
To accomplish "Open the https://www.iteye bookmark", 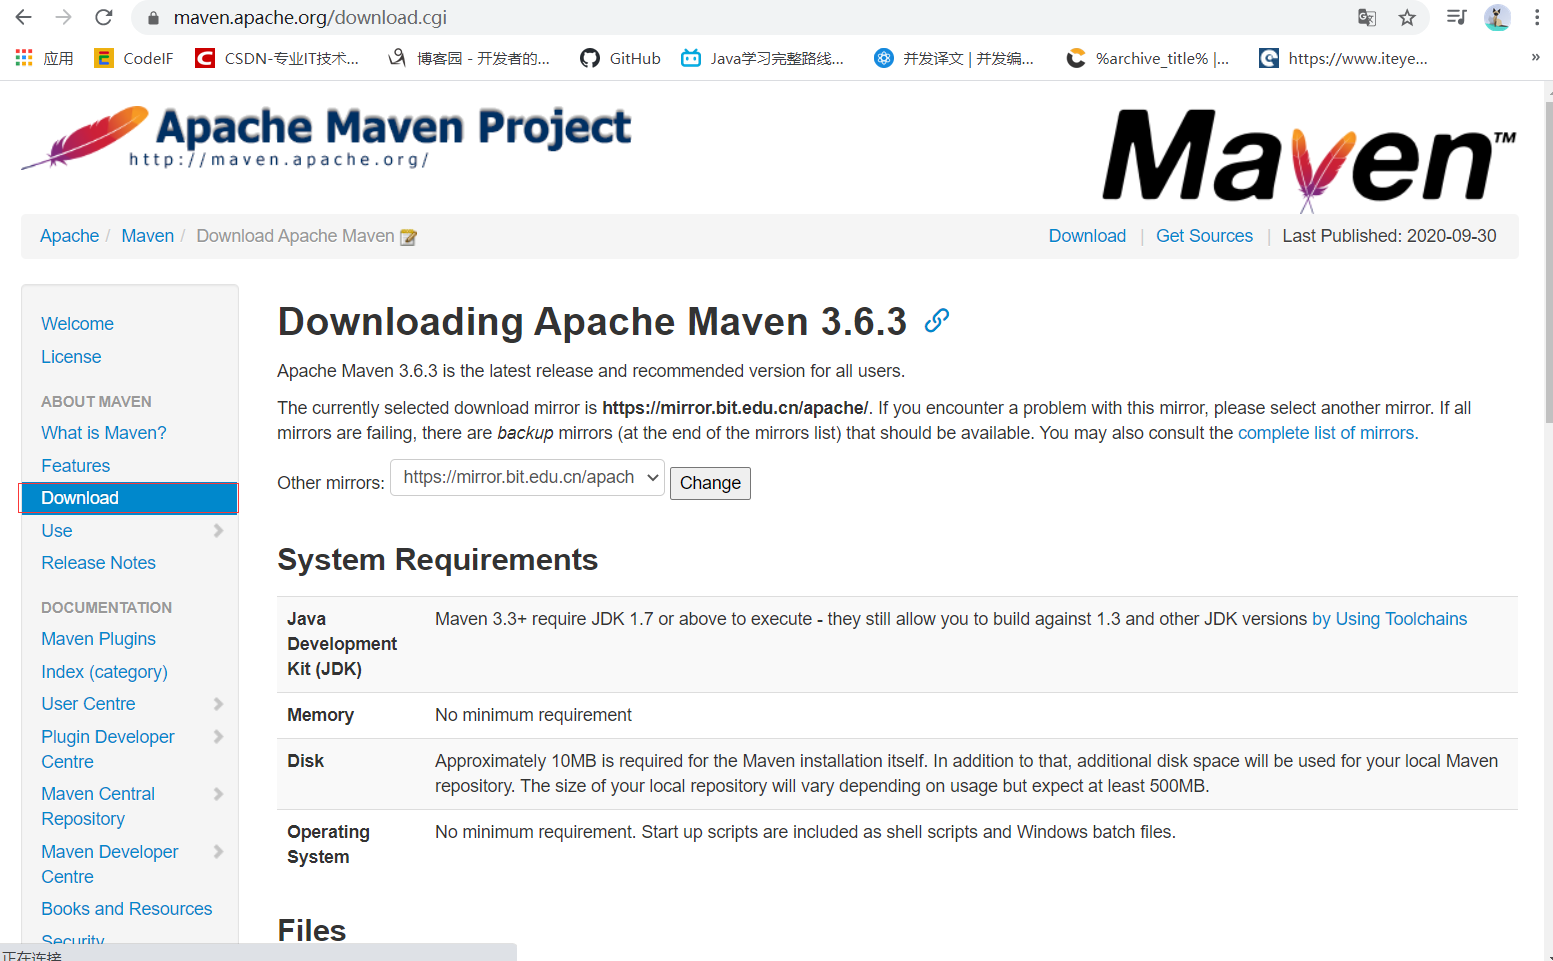I will coord(1343,58).
